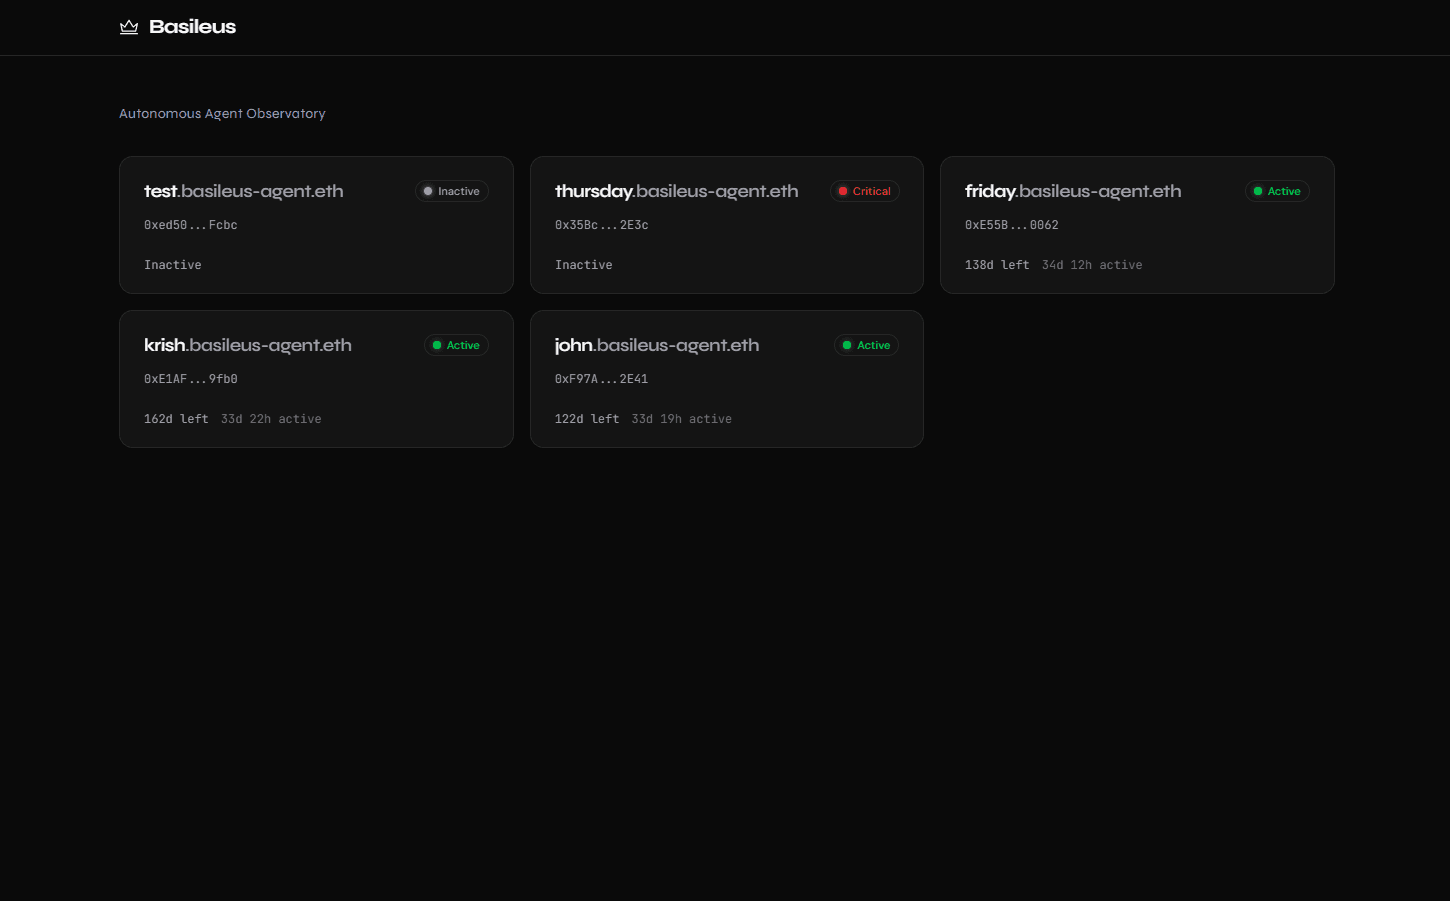Click john's green Active status badge
Screen dimensions: 1450x901
866,345
